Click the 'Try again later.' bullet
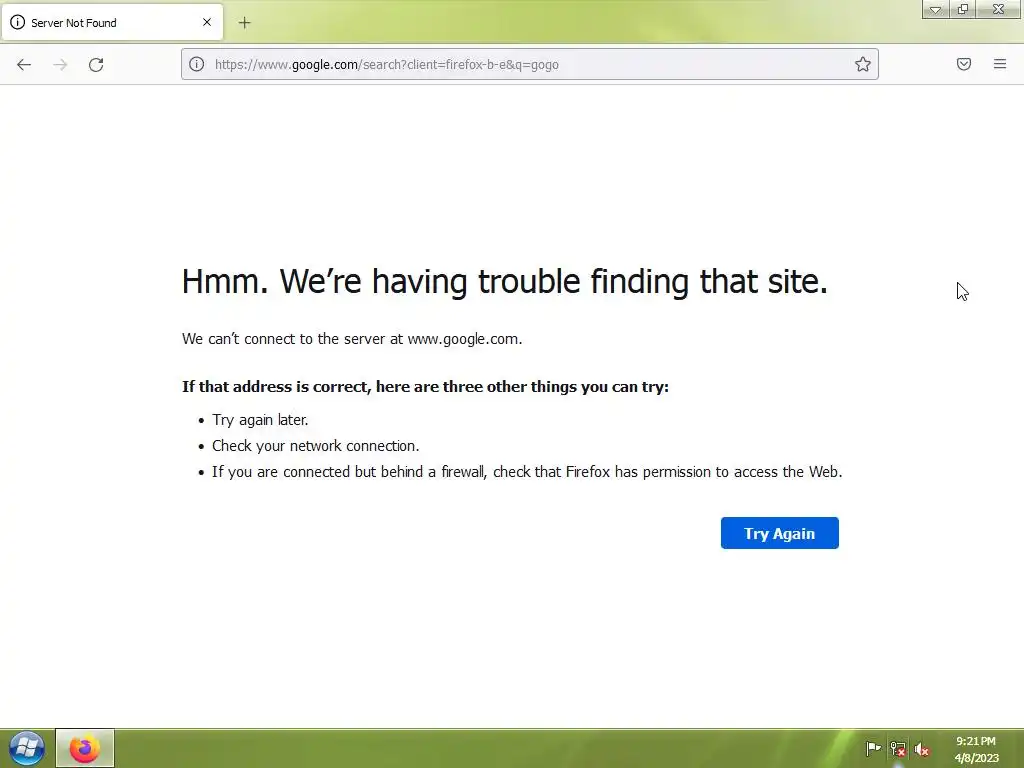Screen dimensions: 1024x768 pos(260,420)
